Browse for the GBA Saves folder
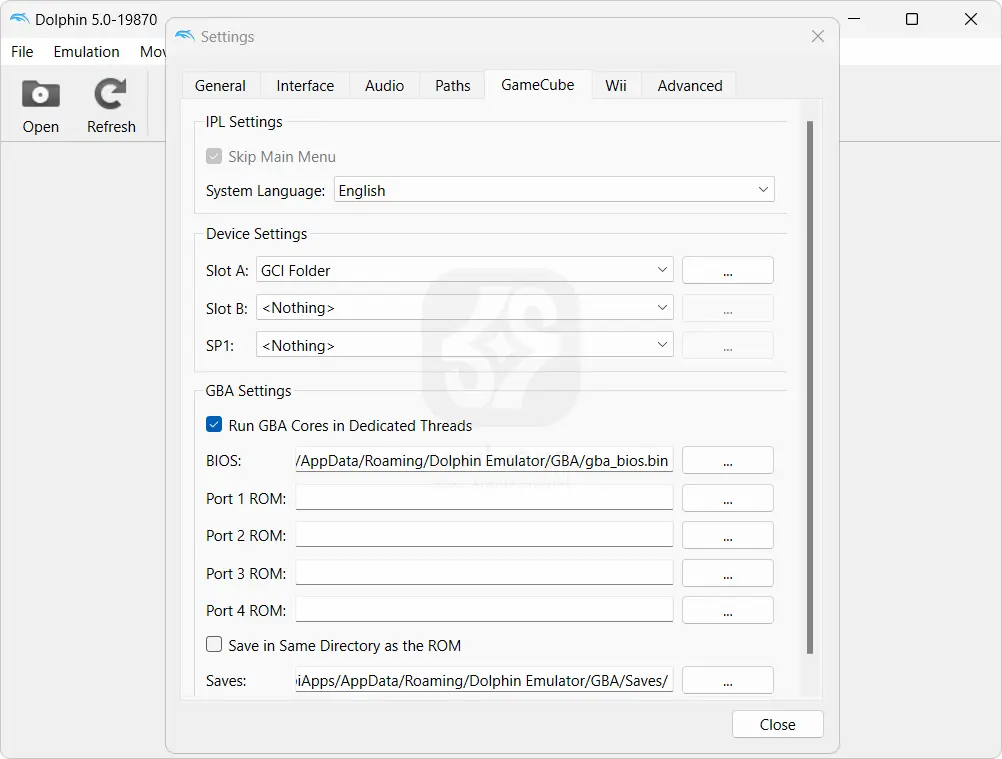The image size is (1002, 759). click(727, 680)
